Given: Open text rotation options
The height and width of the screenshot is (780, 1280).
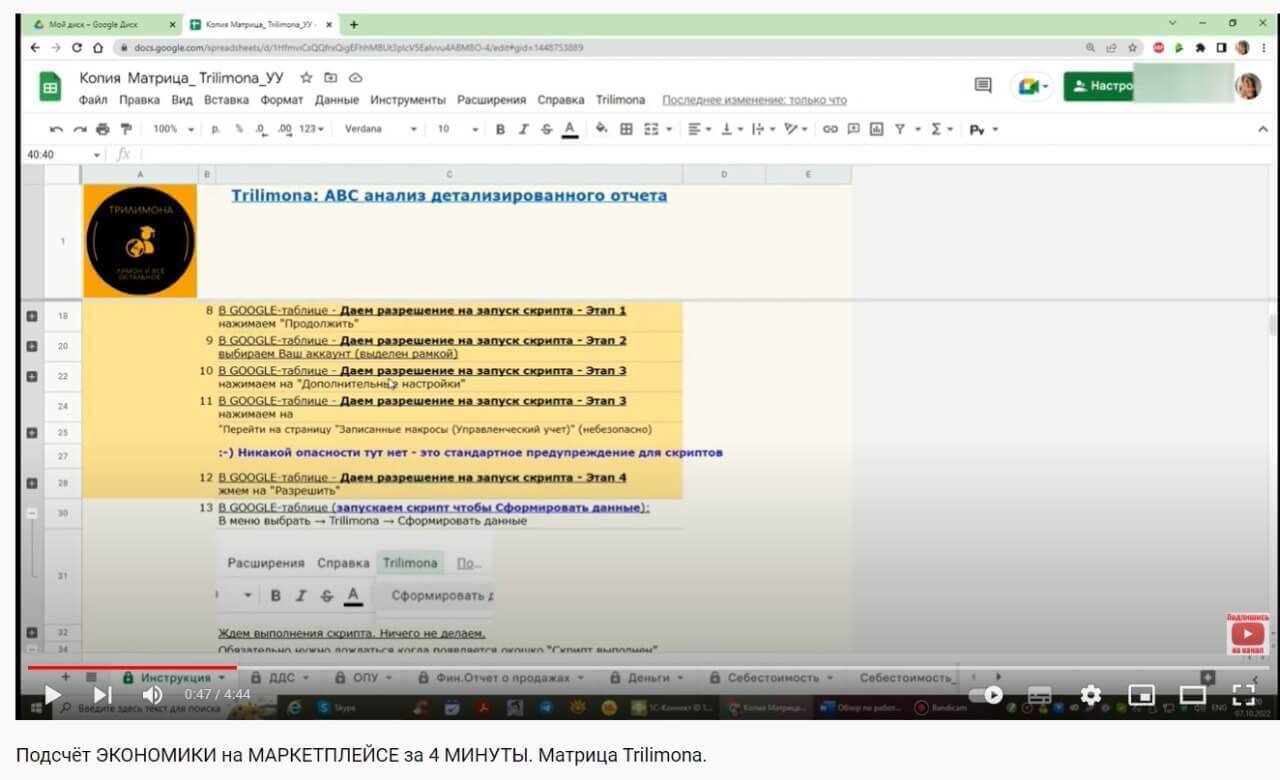Looking at the screenshot, I should [x=796, y=129].
